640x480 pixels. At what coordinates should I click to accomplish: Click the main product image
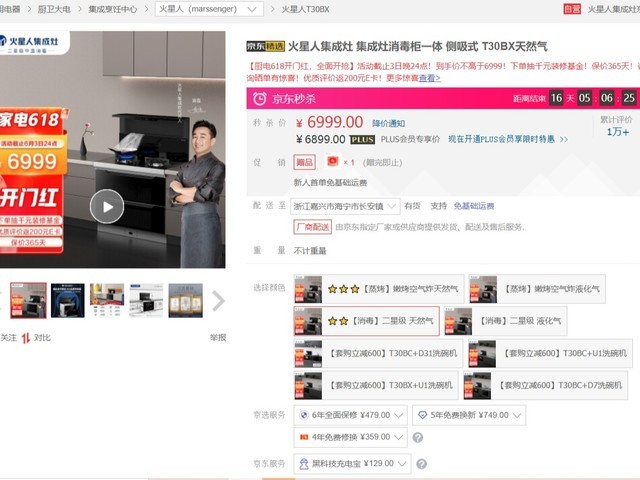(x=113, y=149)
